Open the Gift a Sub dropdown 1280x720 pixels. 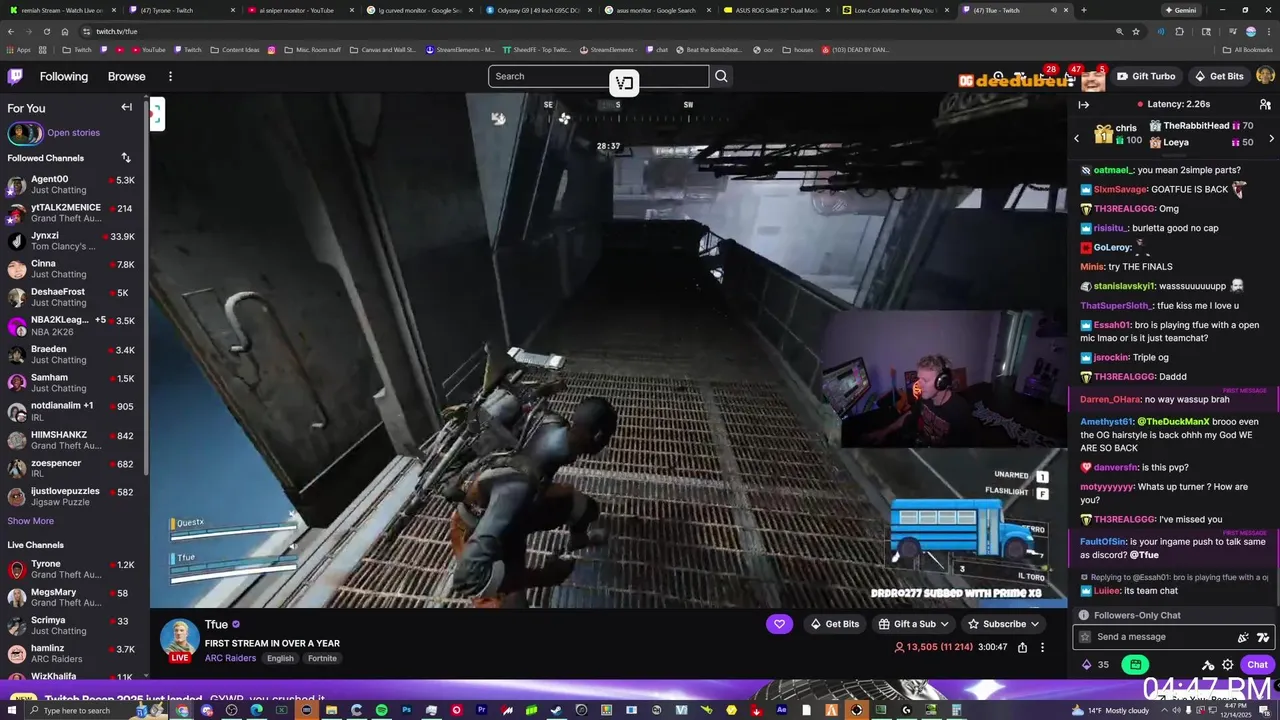click(x=912, y=624)
